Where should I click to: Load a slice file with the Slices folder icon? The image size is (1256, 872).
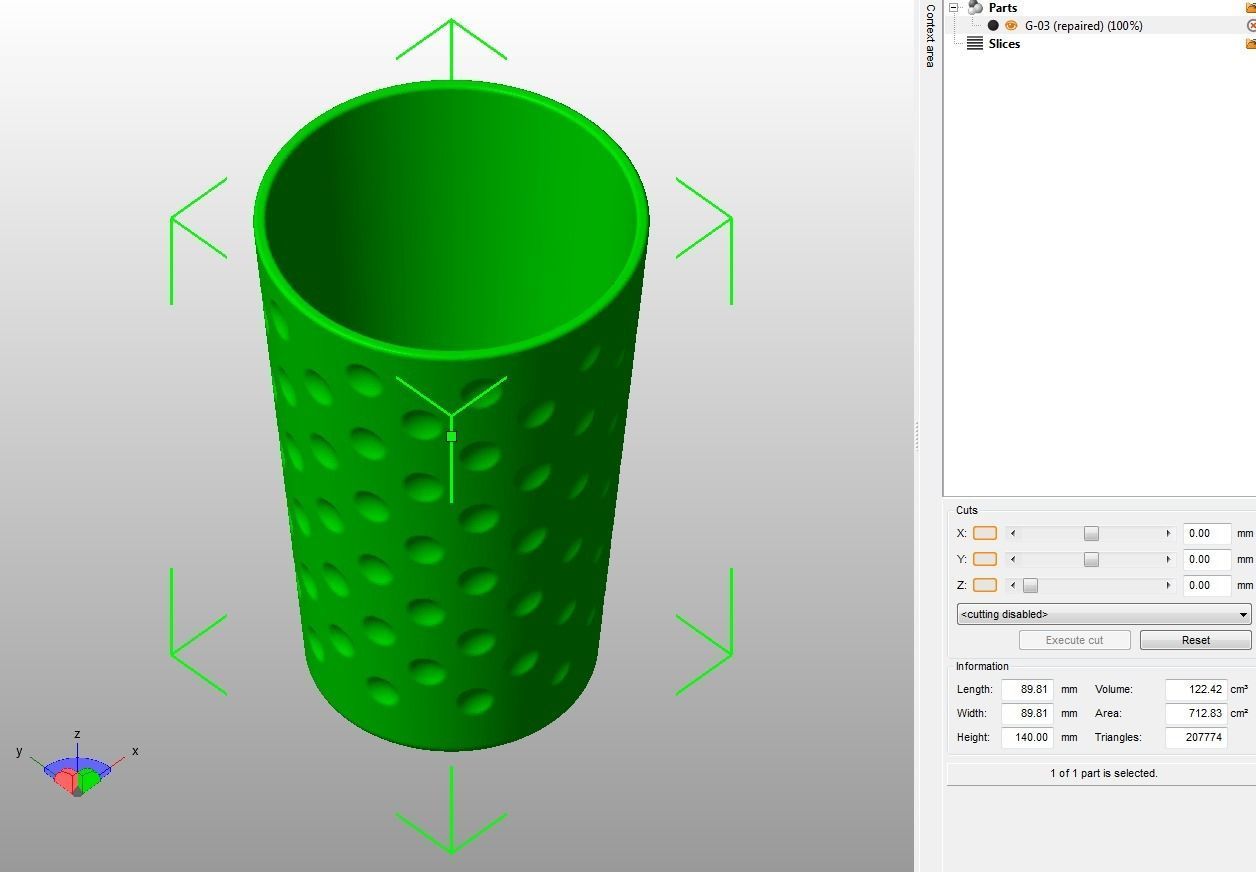click(x=1249, y=43)
